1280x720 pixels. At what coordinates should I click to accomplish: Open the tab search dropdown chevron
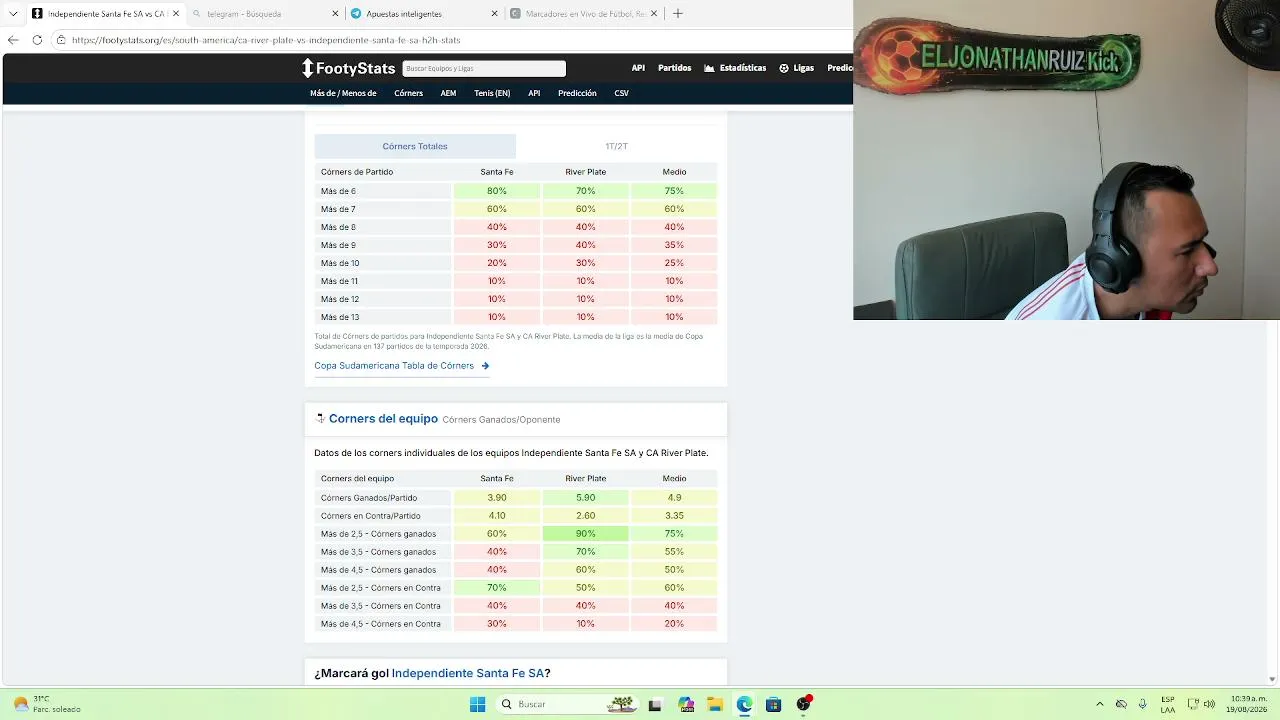(13, 14)
